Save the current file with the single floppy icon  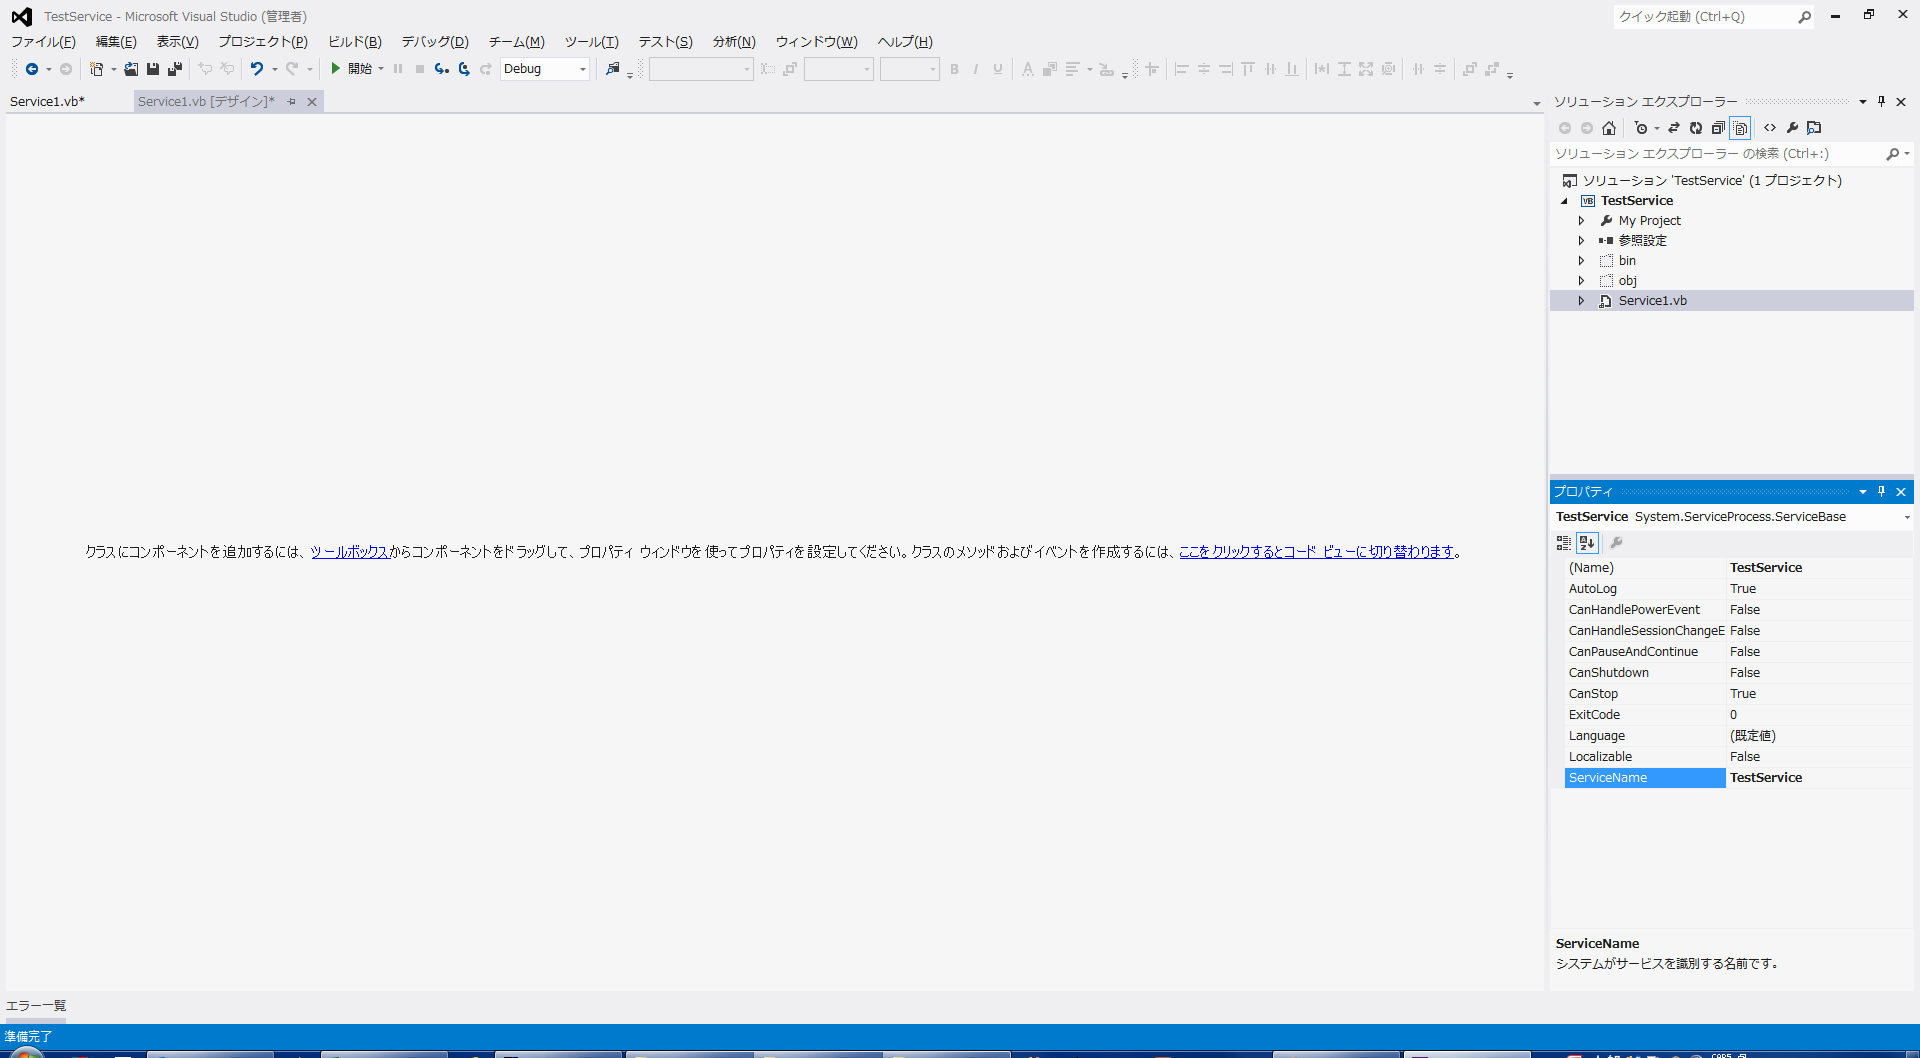(153, 69)
